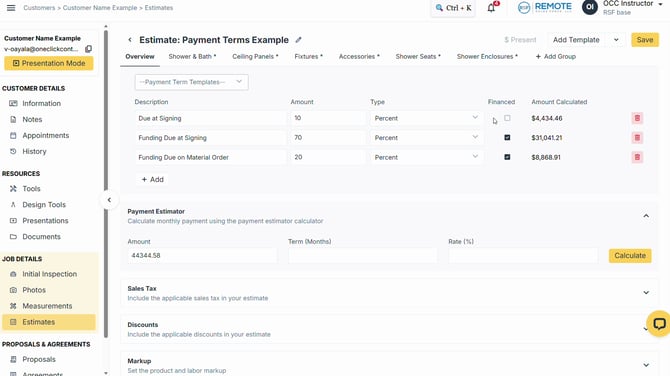Switch to the Overview tab
Screen dimensions: 670x376
(x=140, y=56)
